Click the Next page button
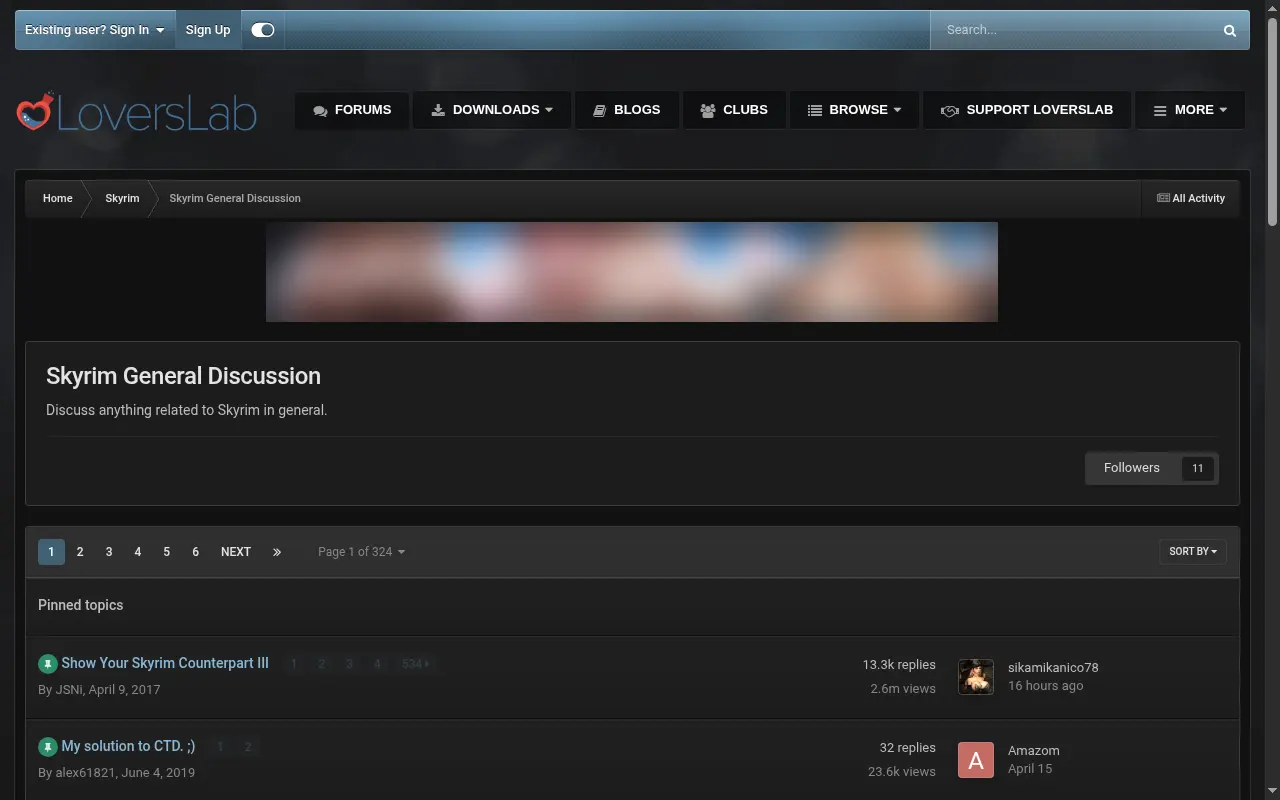 point(236,552)
